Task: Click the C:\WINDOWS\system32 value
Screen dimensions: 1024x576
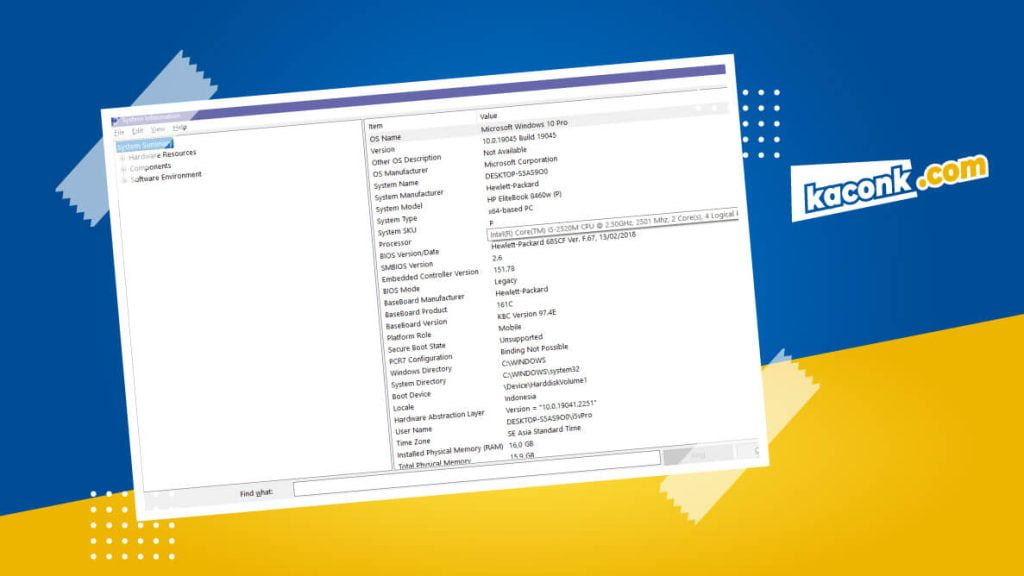Action: (541, 372)
